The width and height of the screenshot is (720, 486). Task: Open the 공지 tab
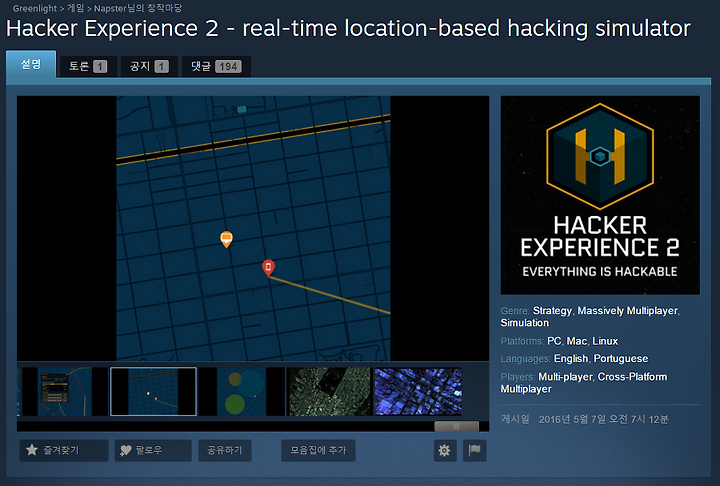tap(149, 67)
